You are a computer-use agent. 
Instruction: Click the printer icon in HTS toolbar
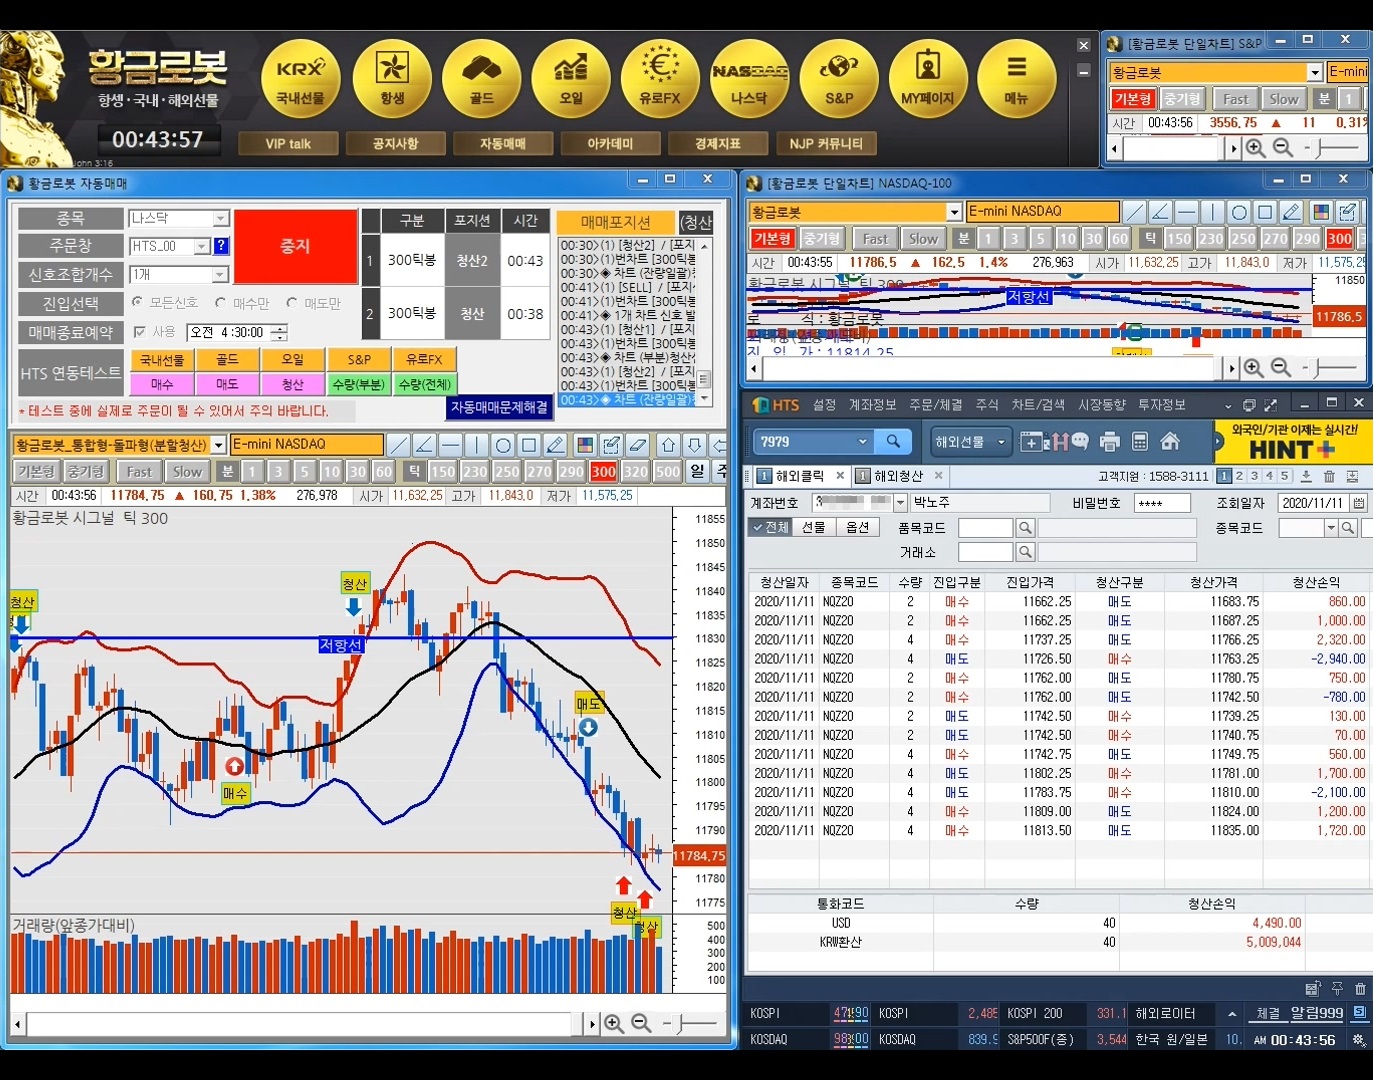click(1109, 442)
